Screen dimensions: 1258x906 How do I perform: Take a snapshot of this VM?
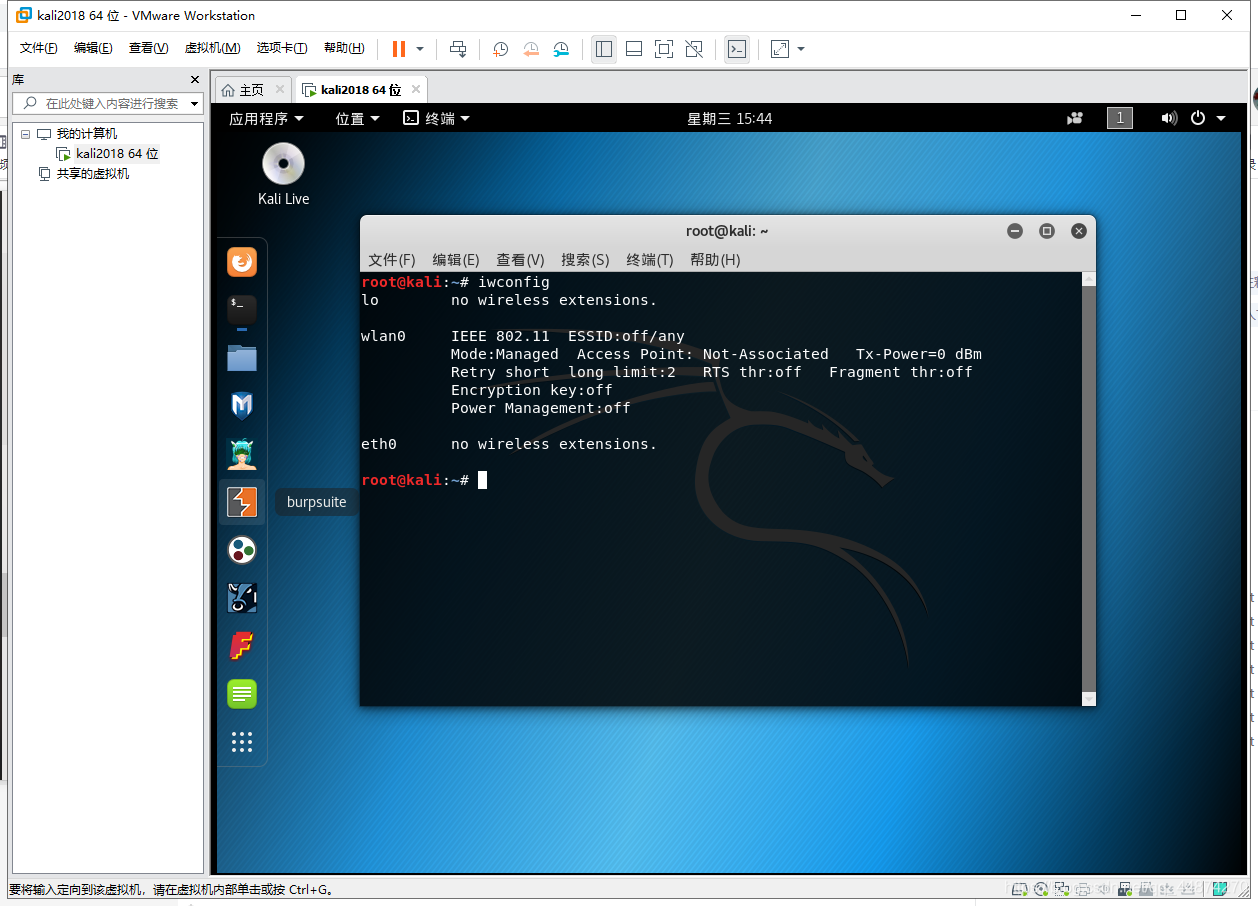click(x=501, y=49)
